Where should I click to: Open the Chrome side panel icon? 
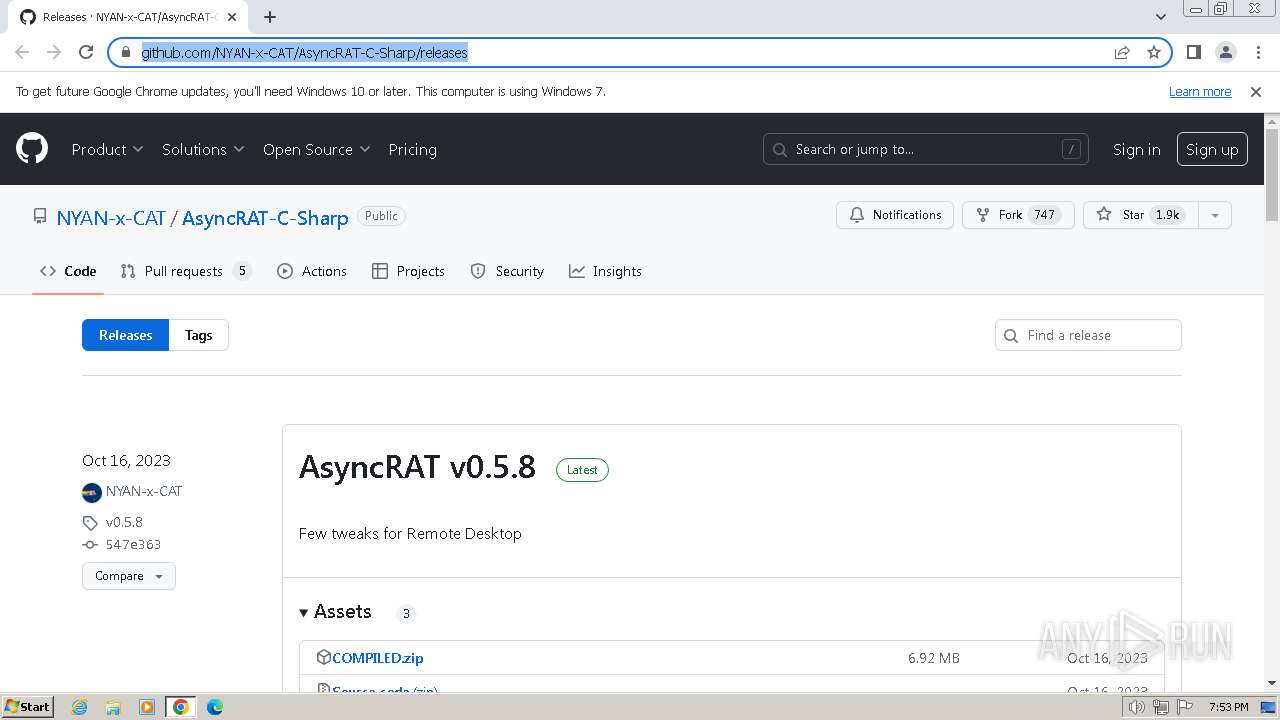[1193, 52]
